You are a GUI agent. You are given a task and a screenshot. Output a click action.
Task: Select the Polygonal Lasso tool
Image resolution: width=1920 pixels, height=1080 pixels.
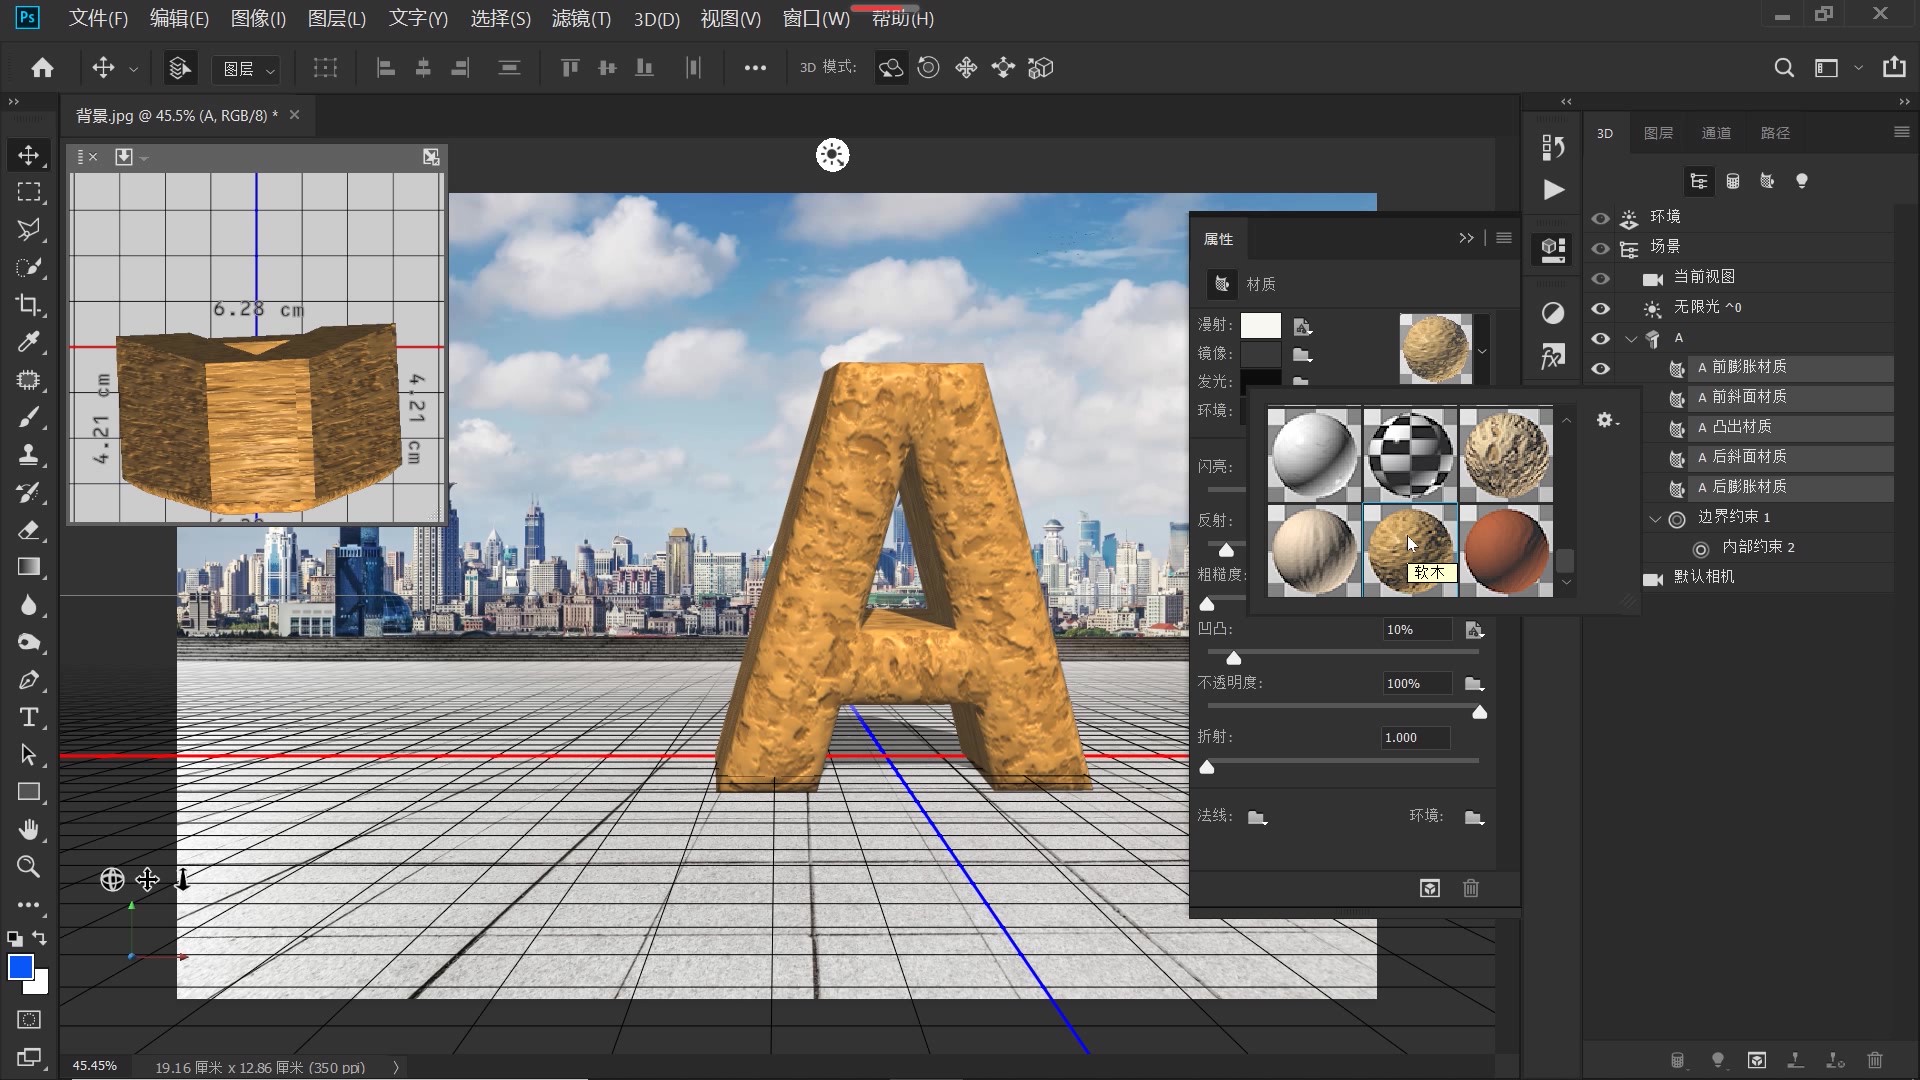coord(28,230)
